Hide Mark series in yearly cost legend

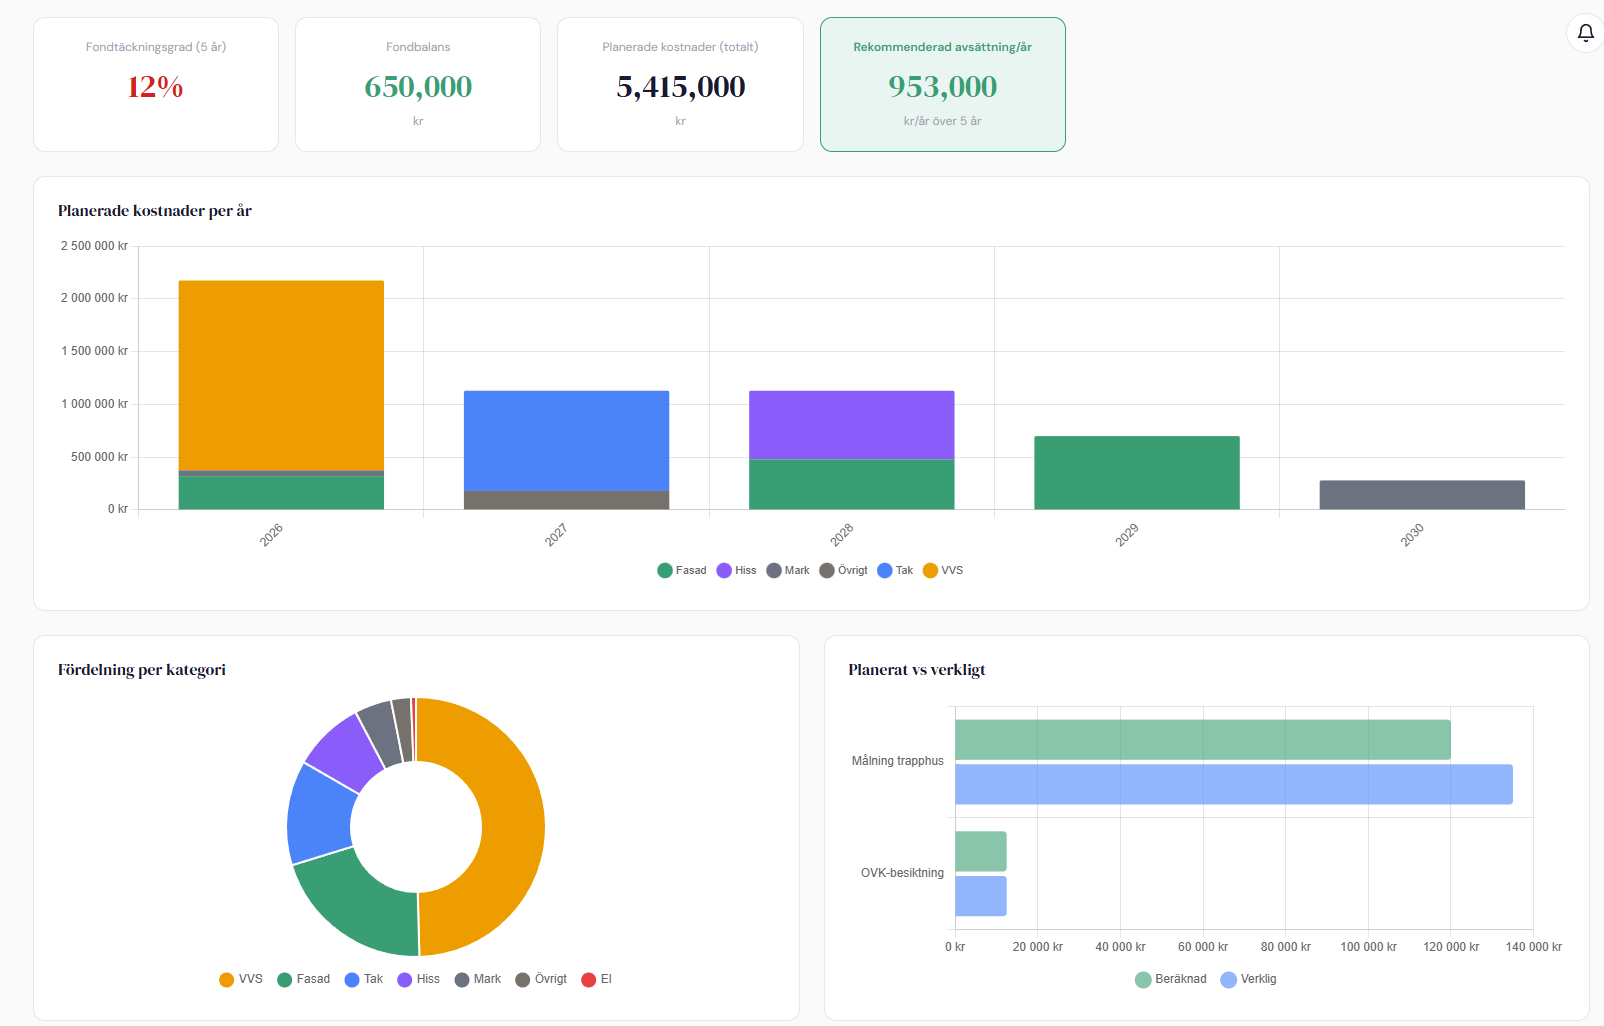(787, 570)
